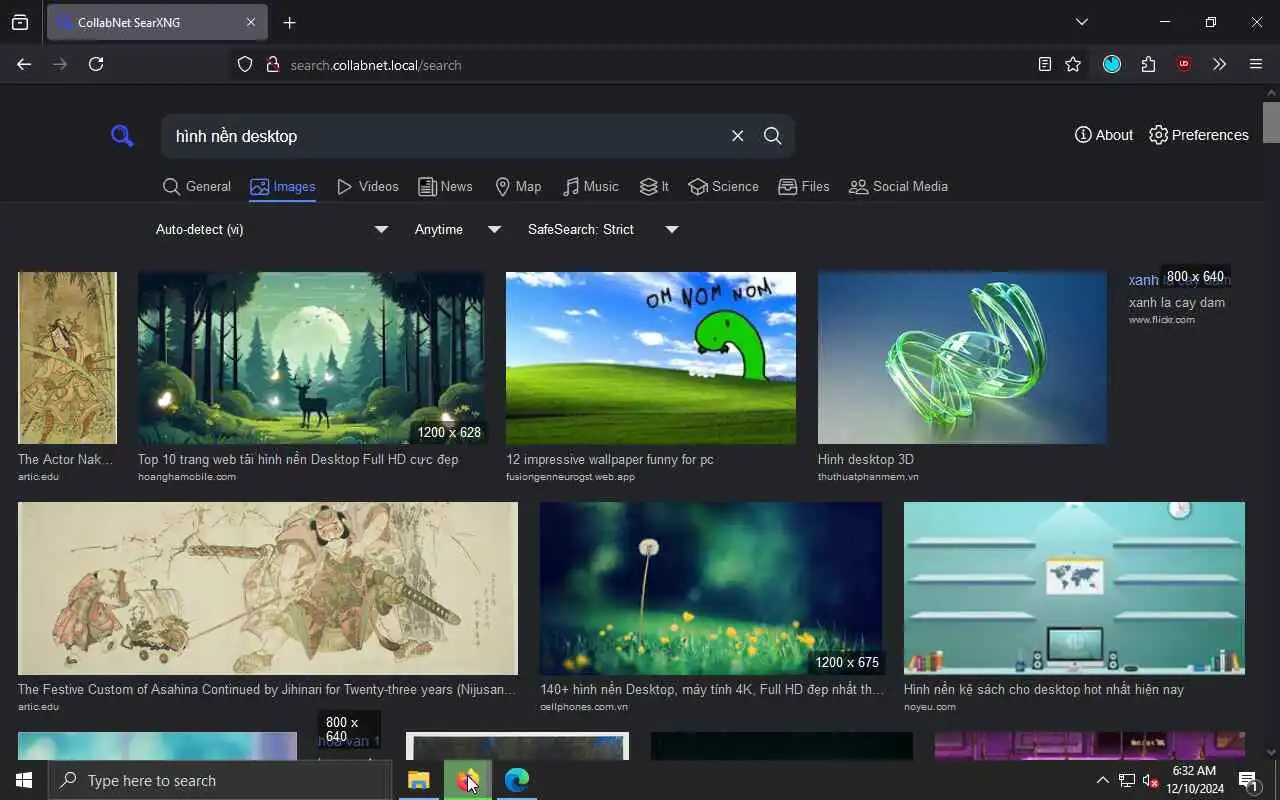Image resolution: width=1280 pixels, height=800 pixels.
Task: Click the SearXNG magnifier logo
Action: [x=122, y=135]
